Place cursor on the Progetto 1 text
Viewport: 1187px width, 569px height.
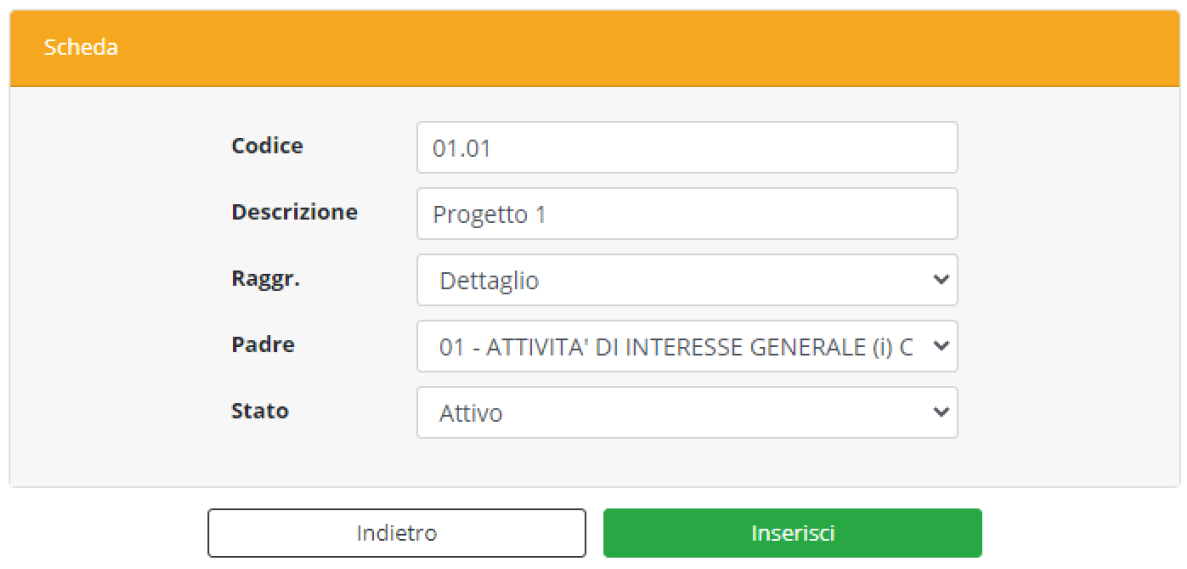coord(489,215)
